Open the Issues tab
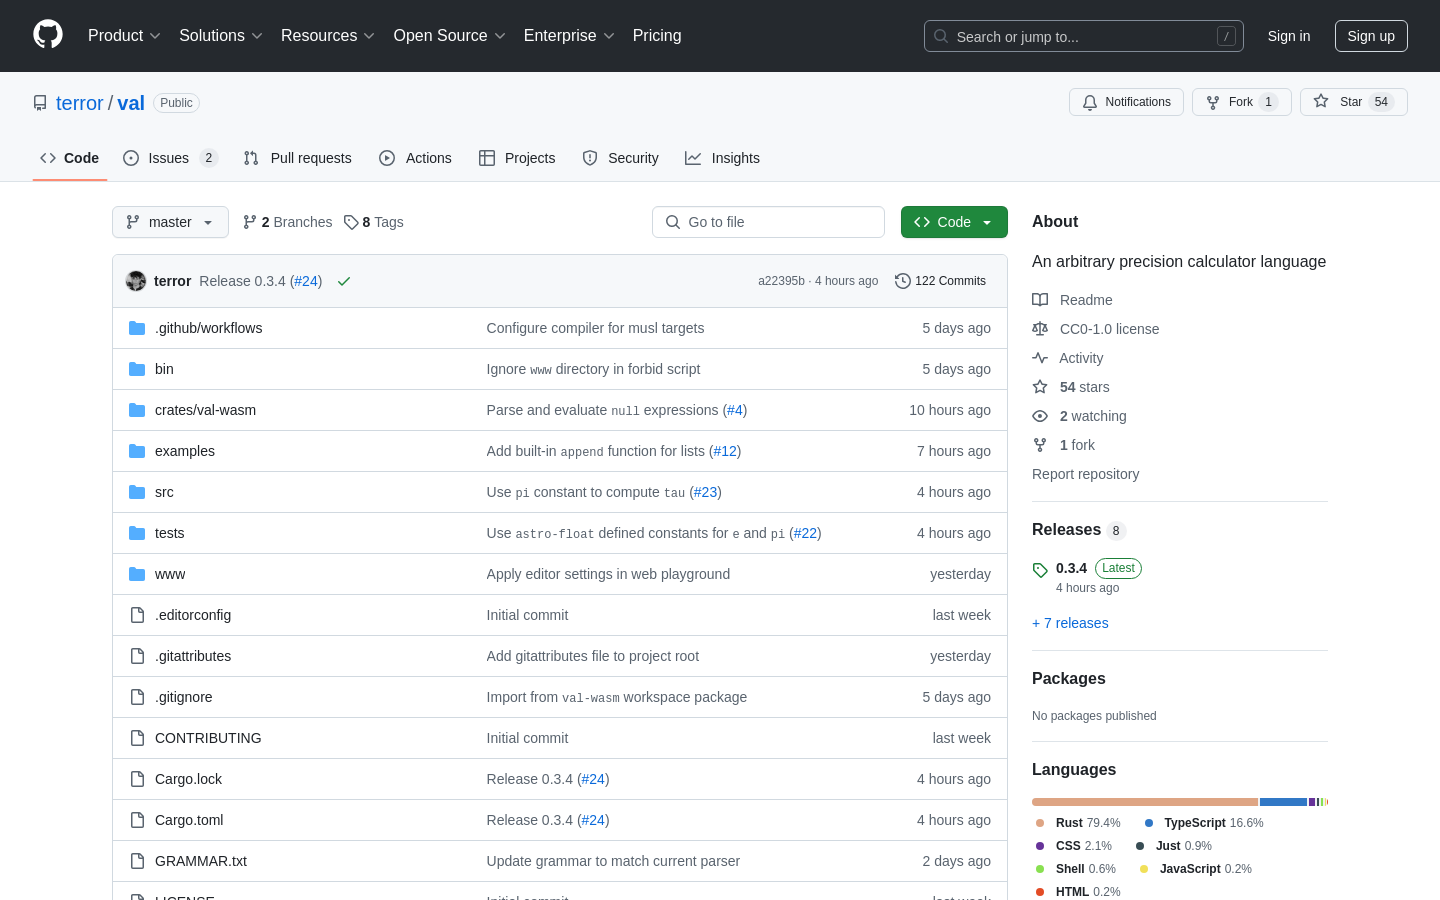Viewport: 1440px width, 900px height. point(170,158)
